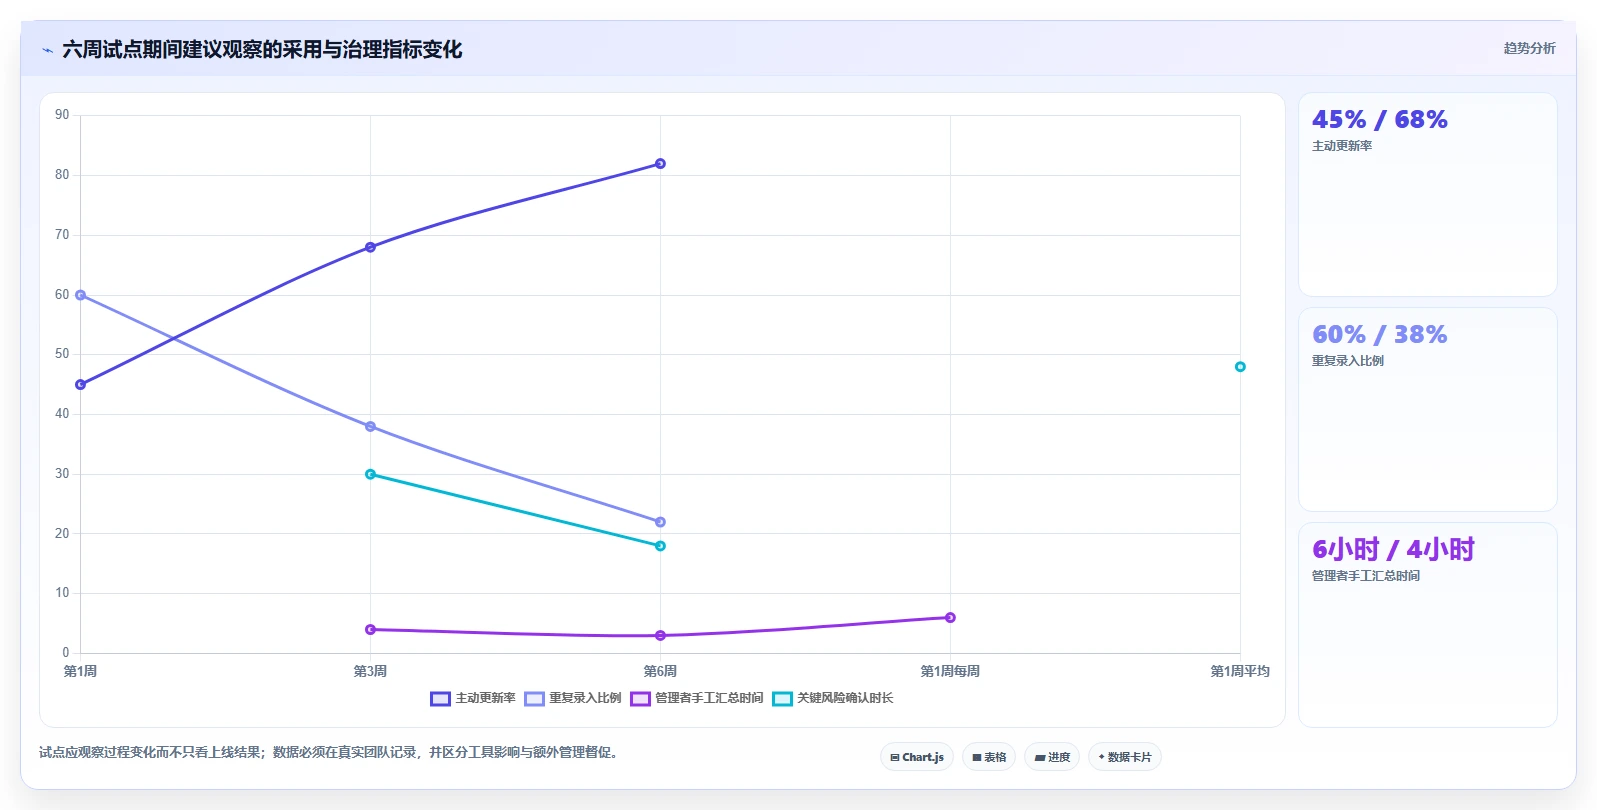The height and width of the screenshot is (810, 1597).
Task: Click the 第1周平均 x-axis label
Action: click(1240, 671)
